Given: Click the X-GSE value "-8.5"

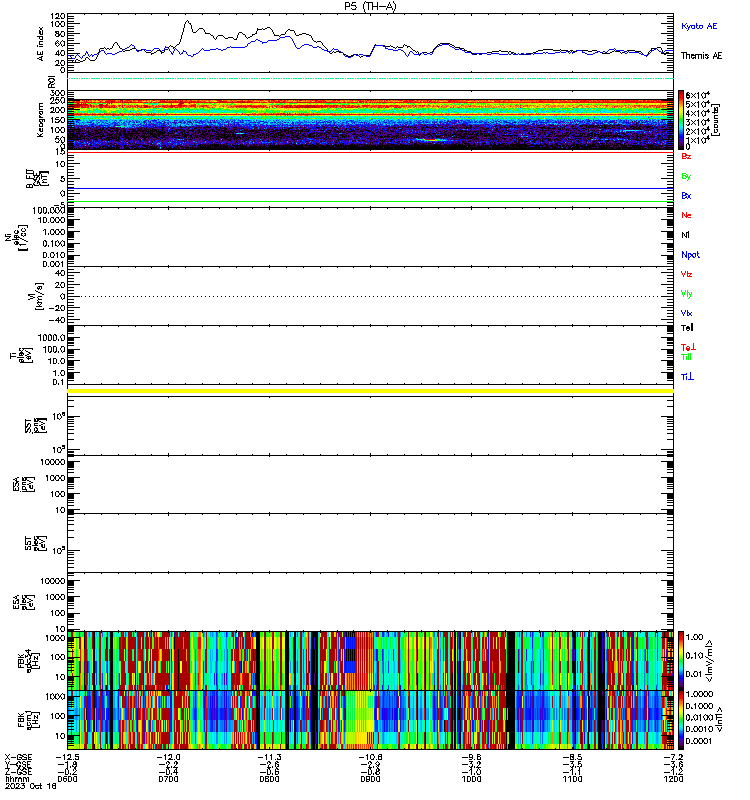Looking at the screenshot, I should tap(572, 757).
